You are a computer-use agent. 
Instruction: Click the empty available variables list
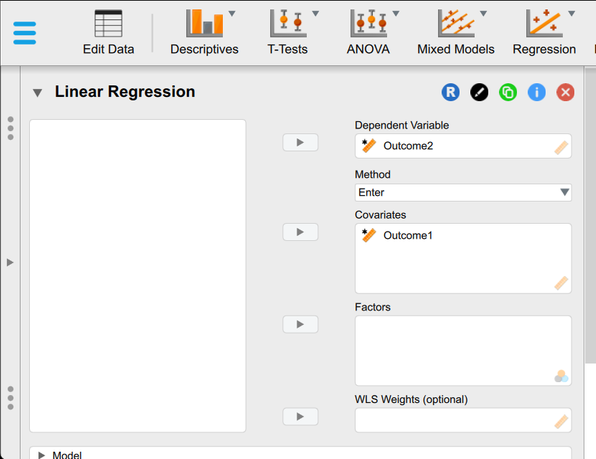click(x=138, y=276)
